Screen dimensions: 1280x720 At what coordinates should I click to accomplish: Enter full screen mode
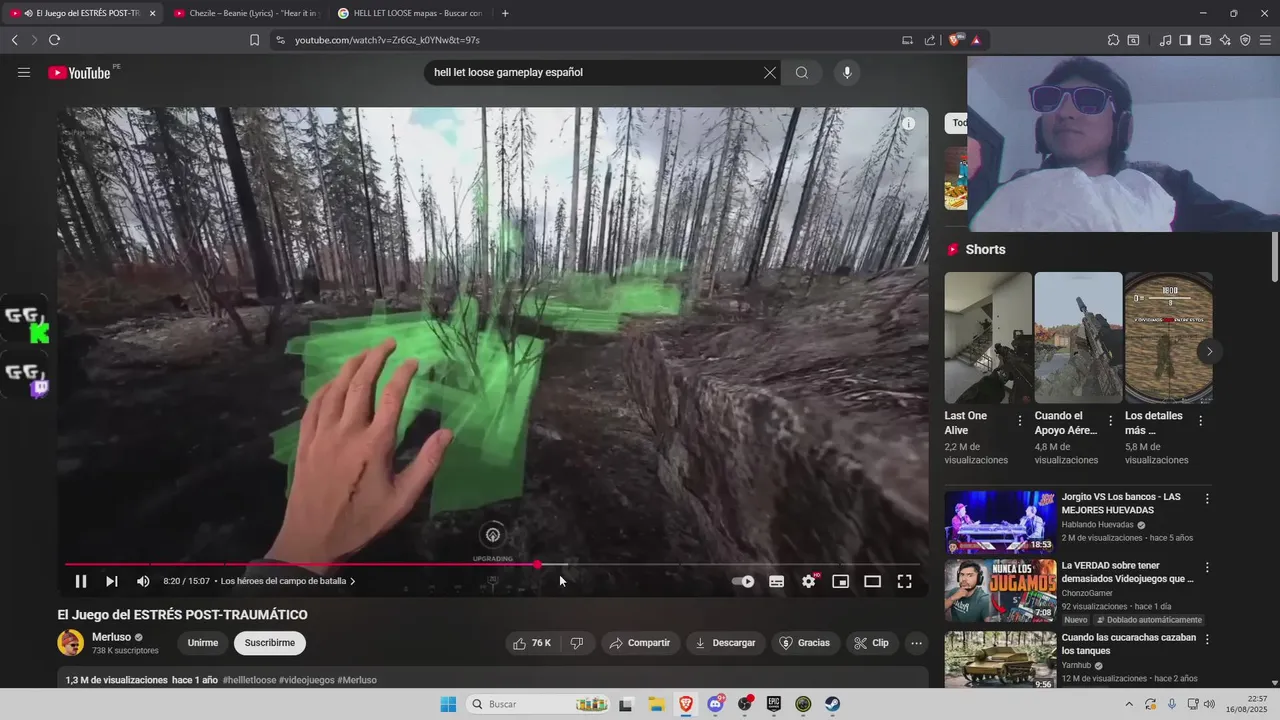pyautogui.click(x=905, y=581)
